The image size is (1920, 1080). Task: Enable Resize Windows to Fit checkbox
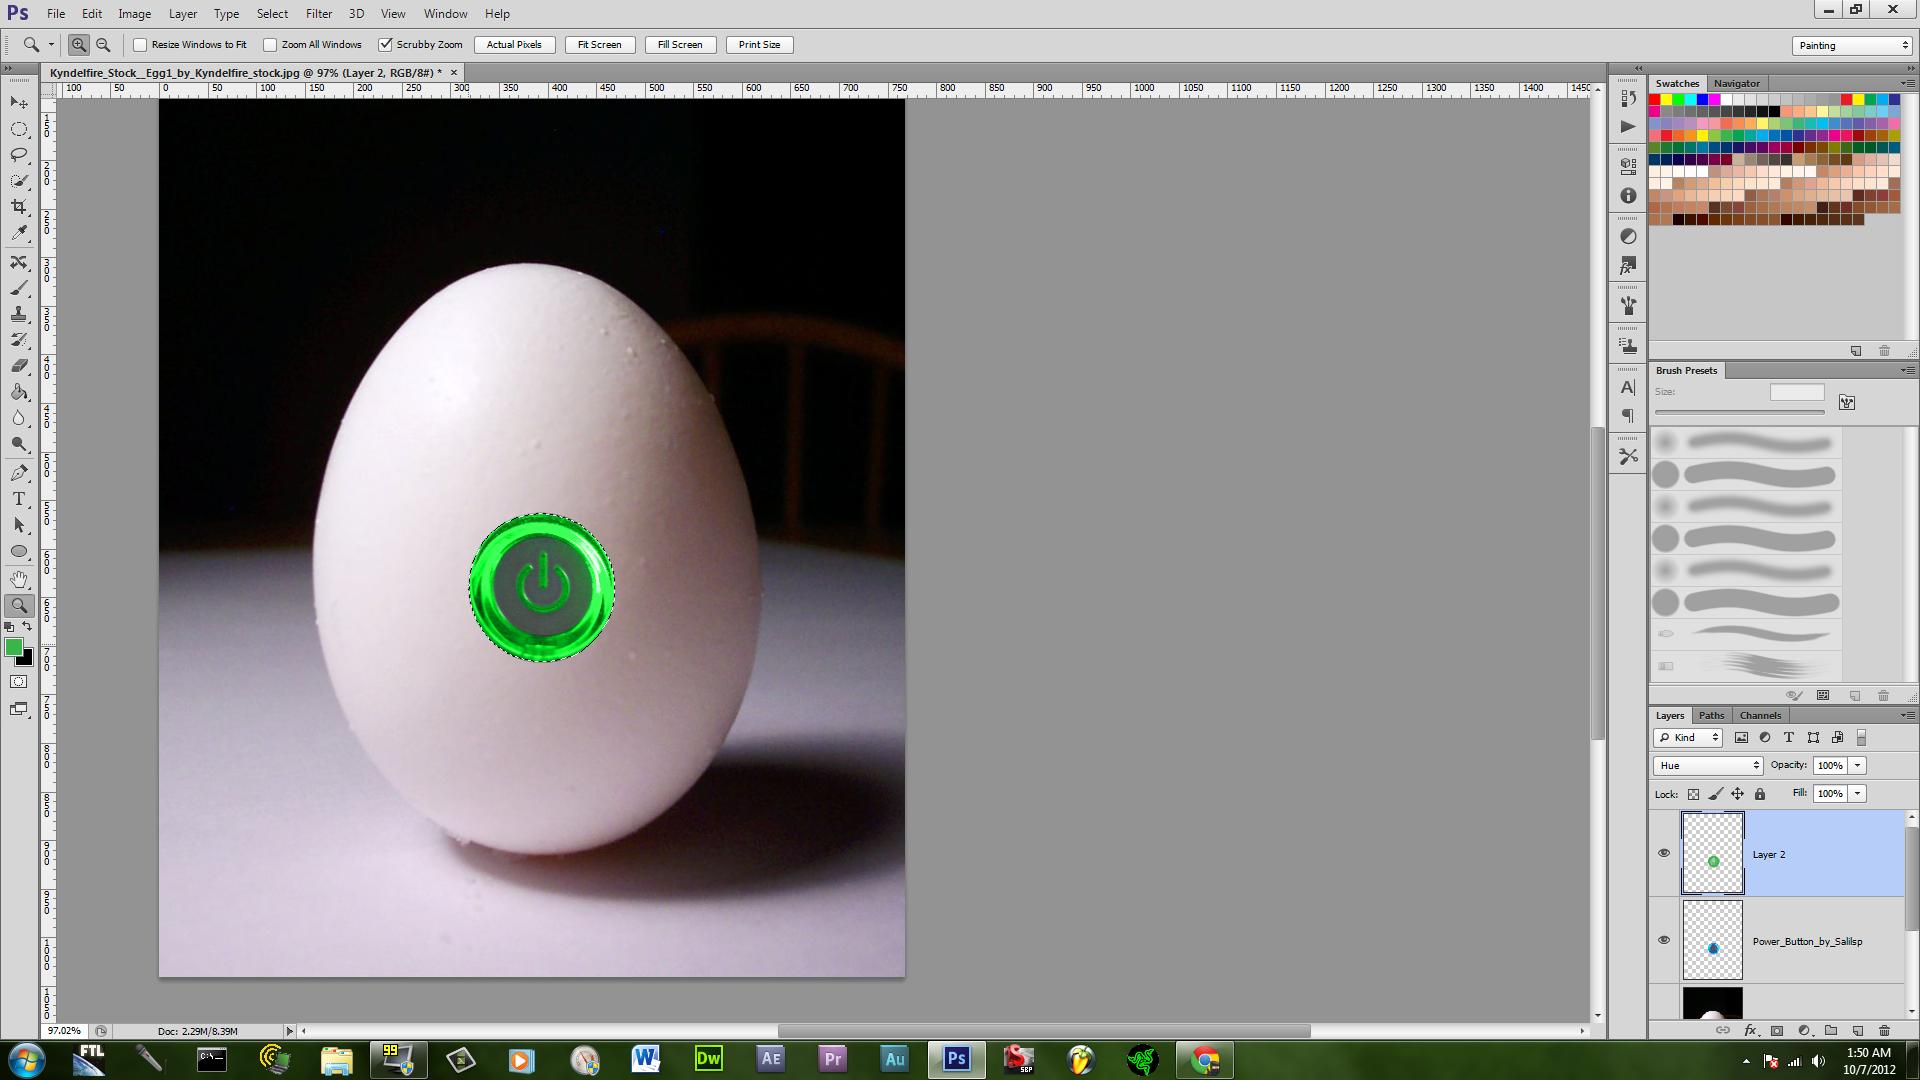click(x=141, y=45)
